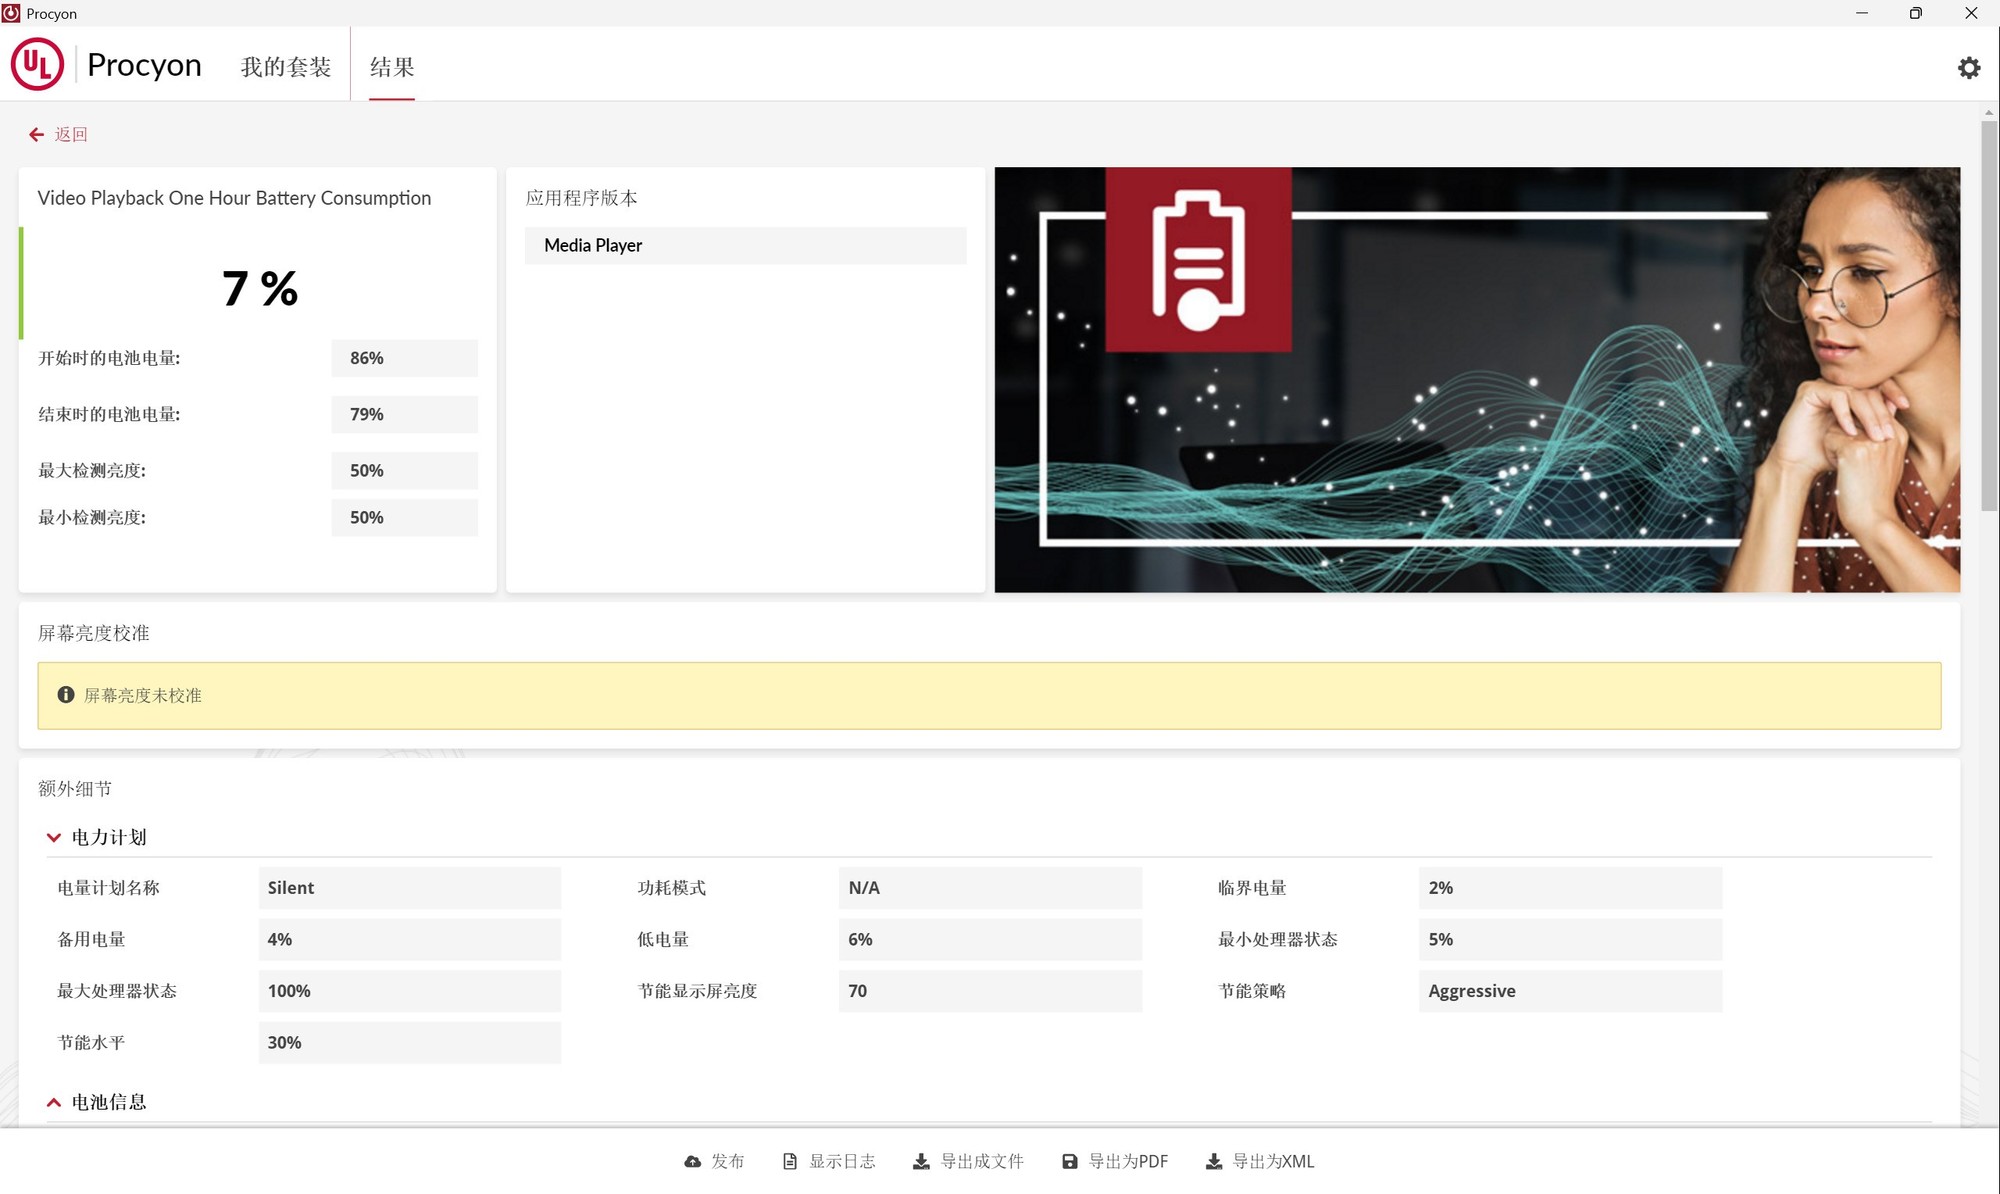
Task: Export results using the 导出为XML arrow icon
Action: pos(1215,1161)
